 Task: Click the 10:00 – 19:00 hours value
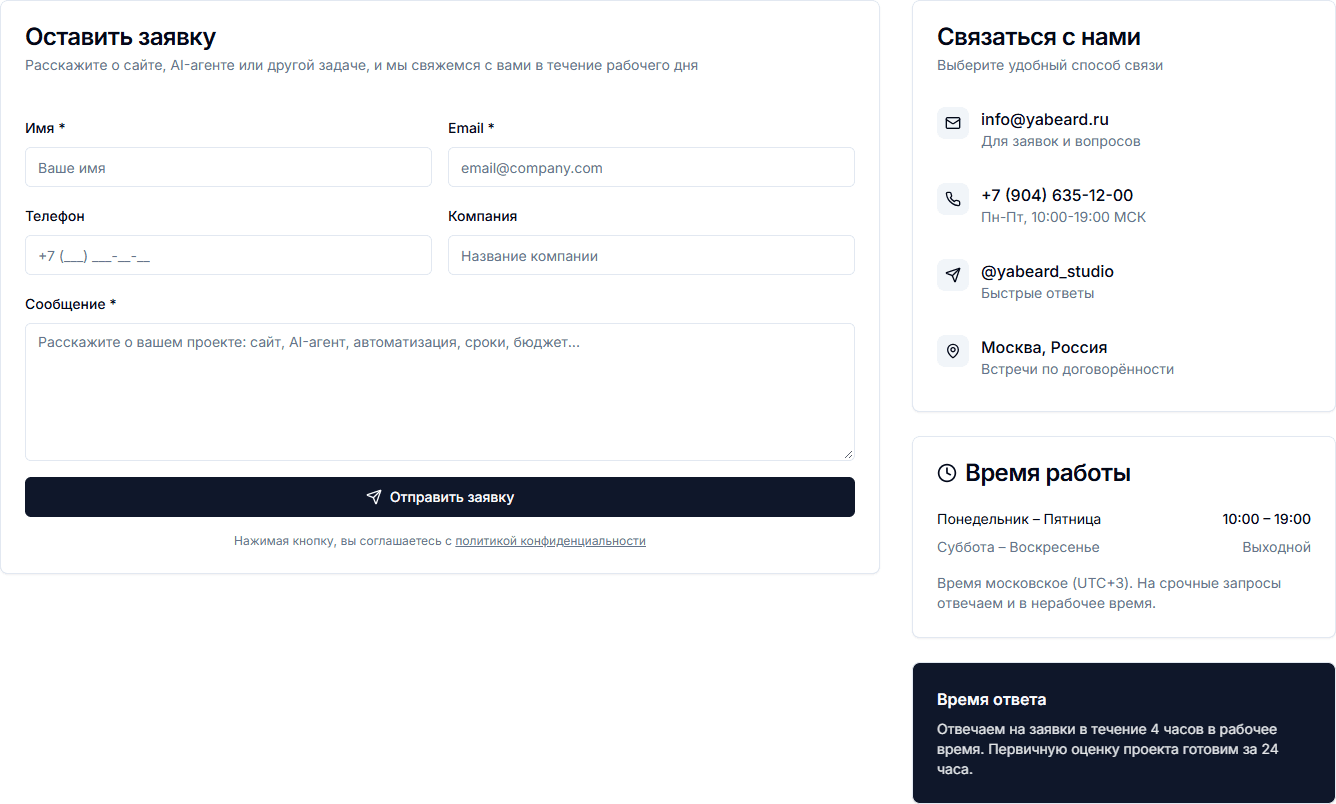point(1266,519)
